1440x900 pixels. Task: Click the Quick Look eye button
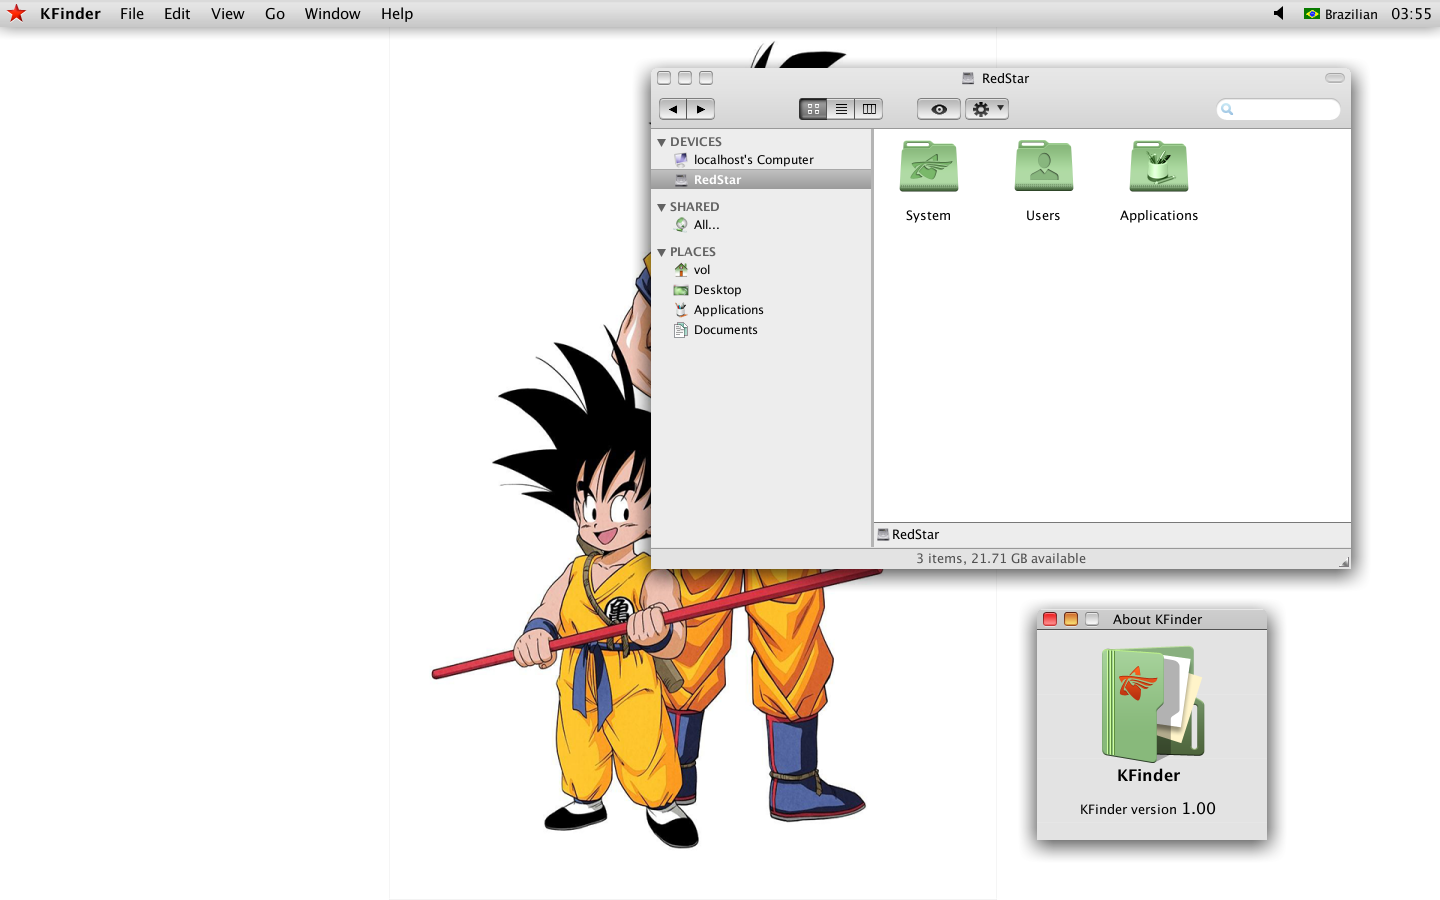point(939,109)
